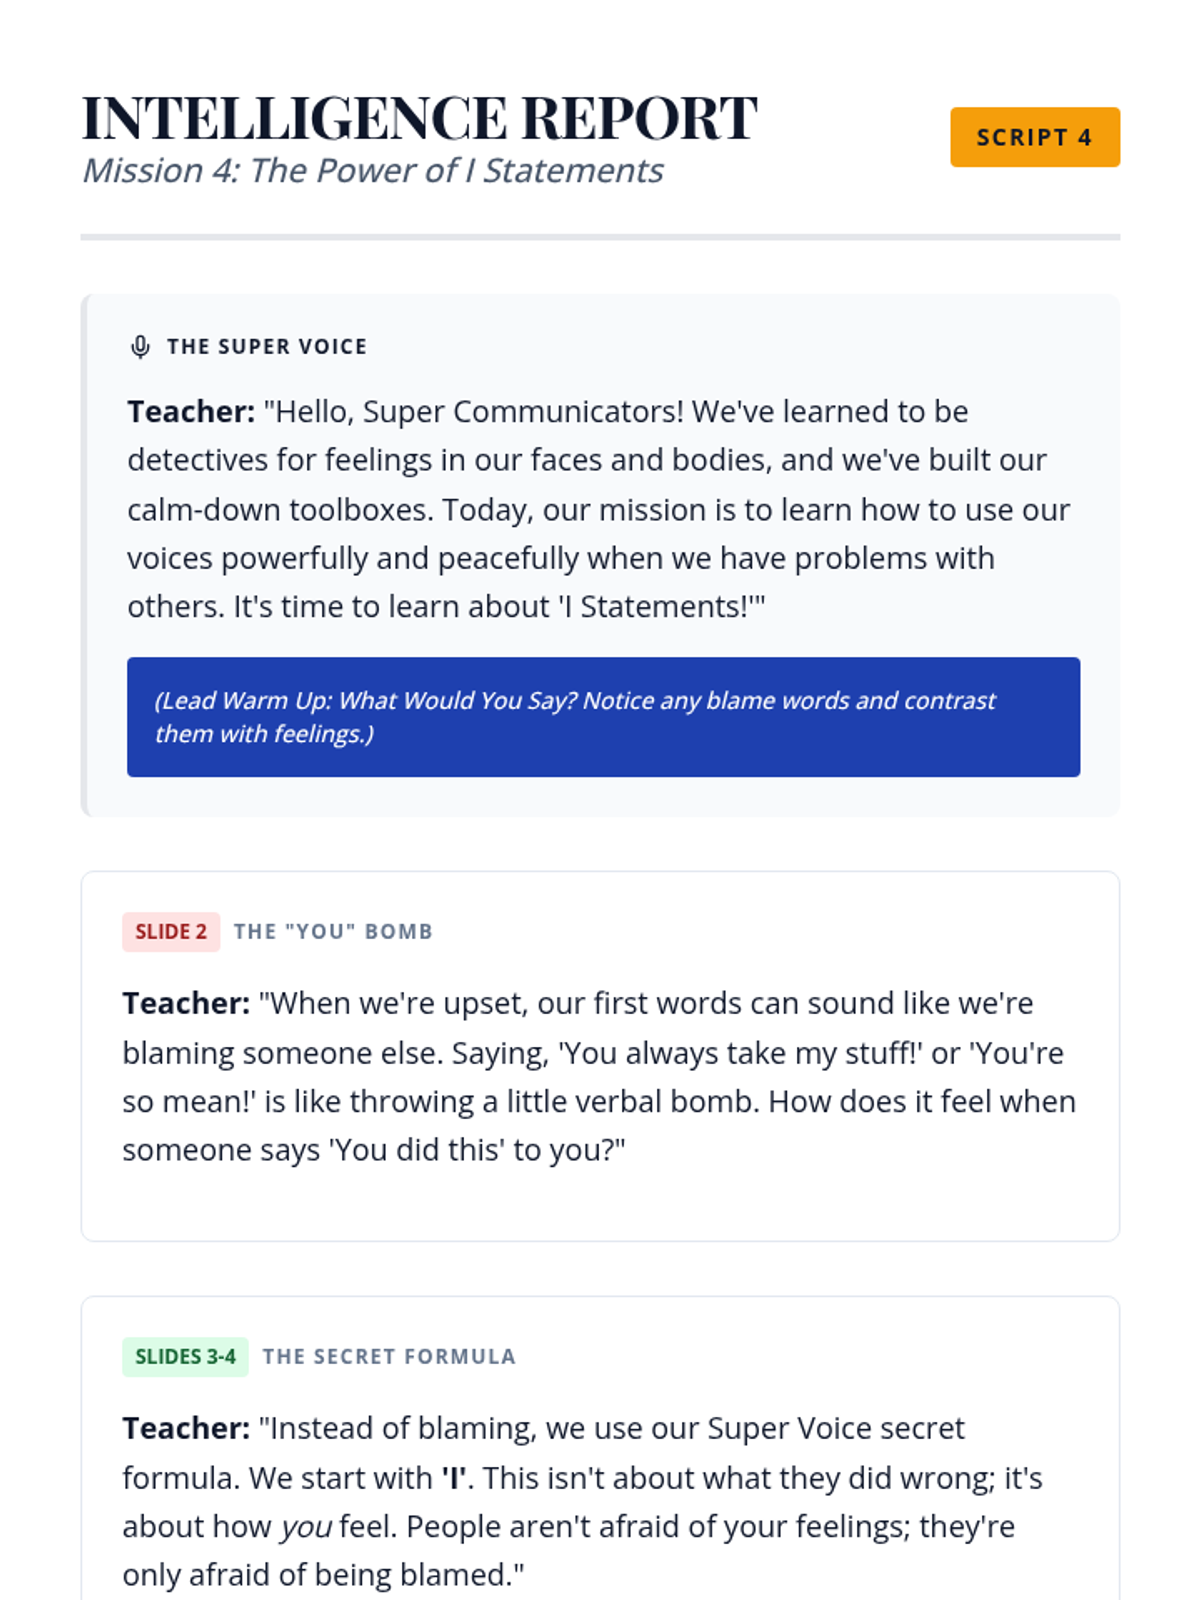Viewport: 1200px width, 1600px height.
Task: Click the Mission 4 subtitle text
Action: point(372,171)
